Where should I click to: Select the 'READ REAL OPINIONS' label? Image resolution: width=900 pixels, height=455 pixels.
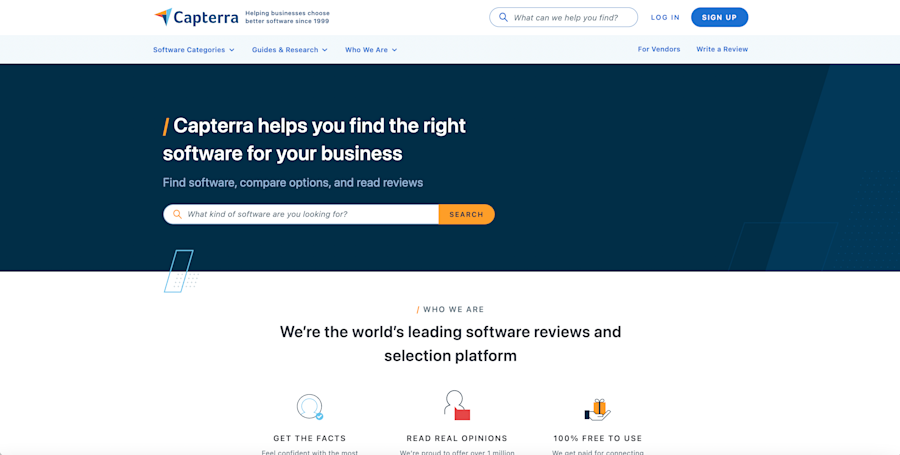click(x=457, y=438)
